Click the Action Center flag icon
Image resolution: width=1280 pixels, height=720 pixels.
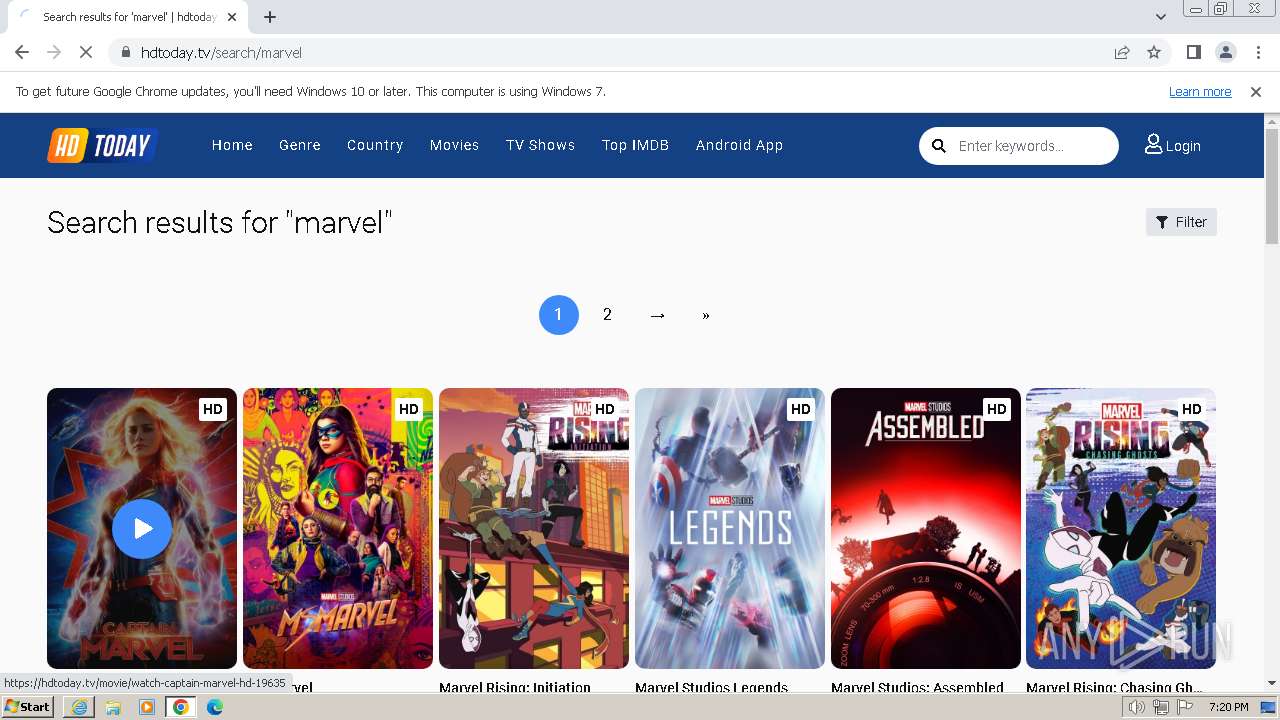(x=1185, y=707)
